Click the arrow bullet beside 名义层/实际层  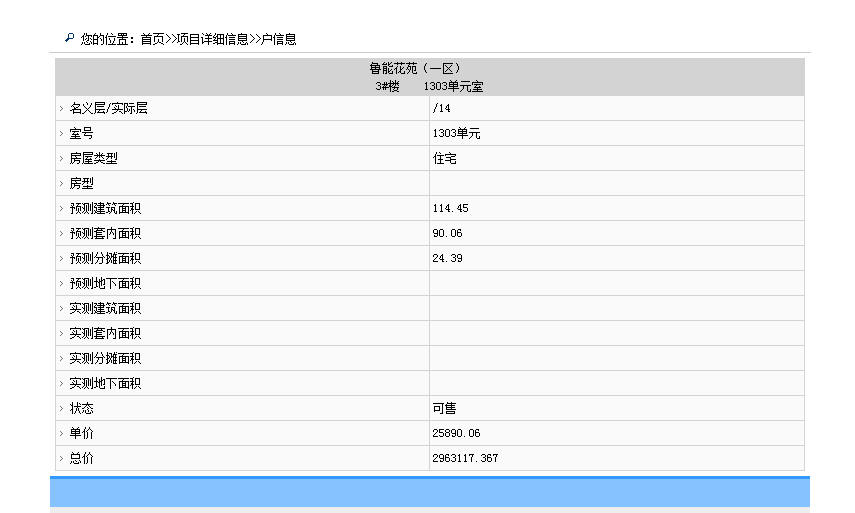pos(61,108)
